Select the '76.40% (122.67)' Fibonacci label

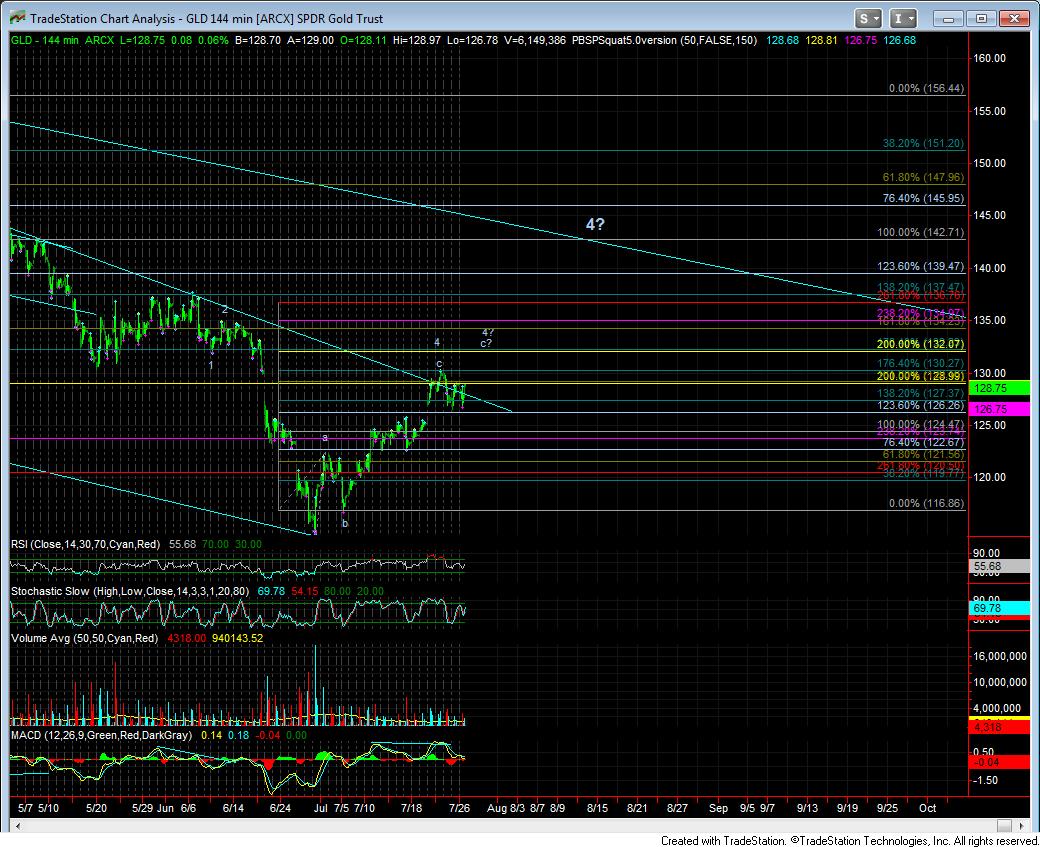pyautogui.click(x=923, y=442)
